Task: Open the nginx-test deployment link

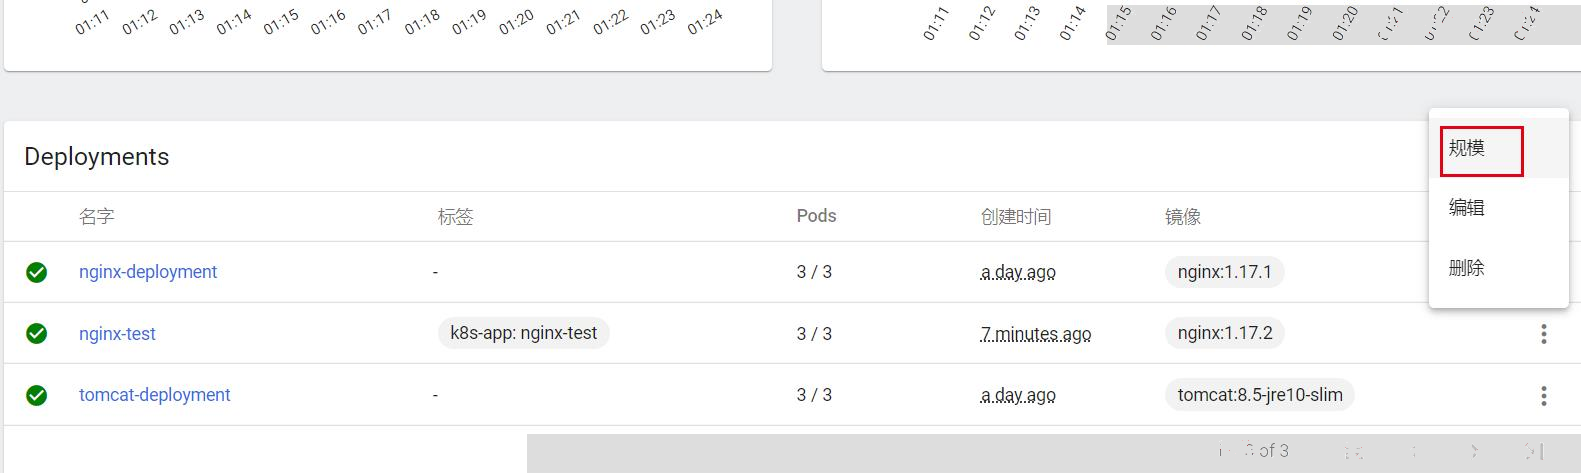Action: click(117, 334)
